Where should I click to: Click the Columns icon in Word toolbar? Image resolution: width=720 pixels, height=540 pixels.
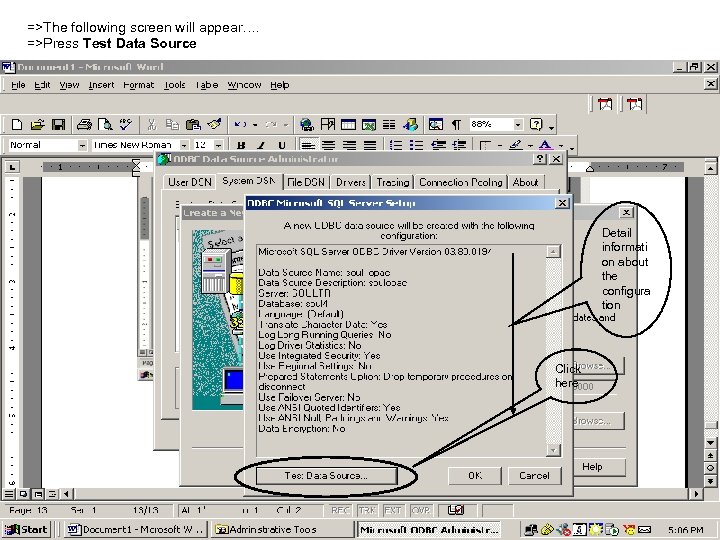tap(389, 124)
